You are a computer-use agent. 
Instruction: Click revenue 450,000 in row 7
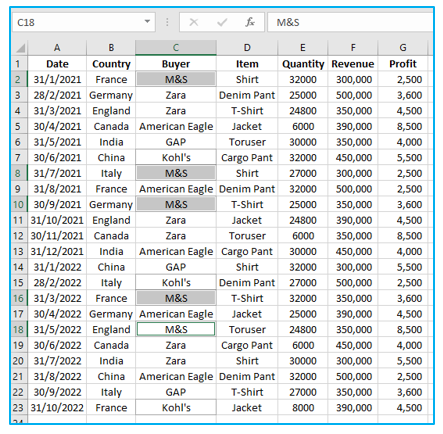point(353,157)
